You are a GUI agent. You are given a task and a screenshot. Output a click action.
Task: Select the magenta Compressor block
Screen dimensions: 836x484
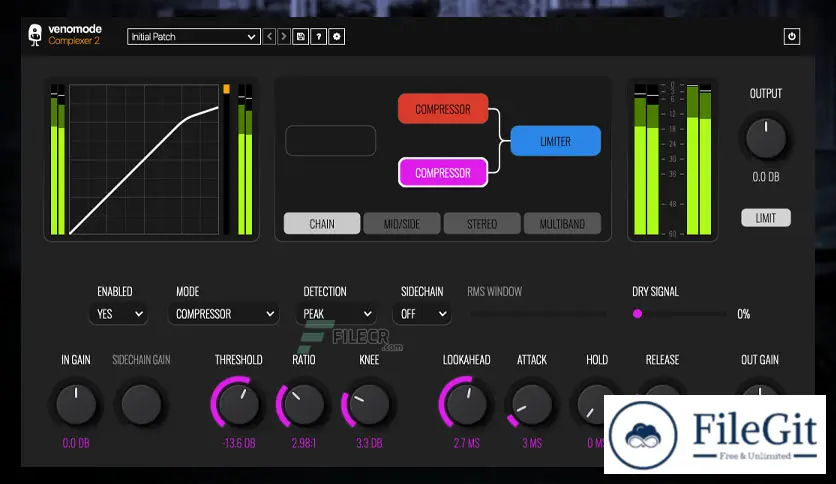[443, 173]
